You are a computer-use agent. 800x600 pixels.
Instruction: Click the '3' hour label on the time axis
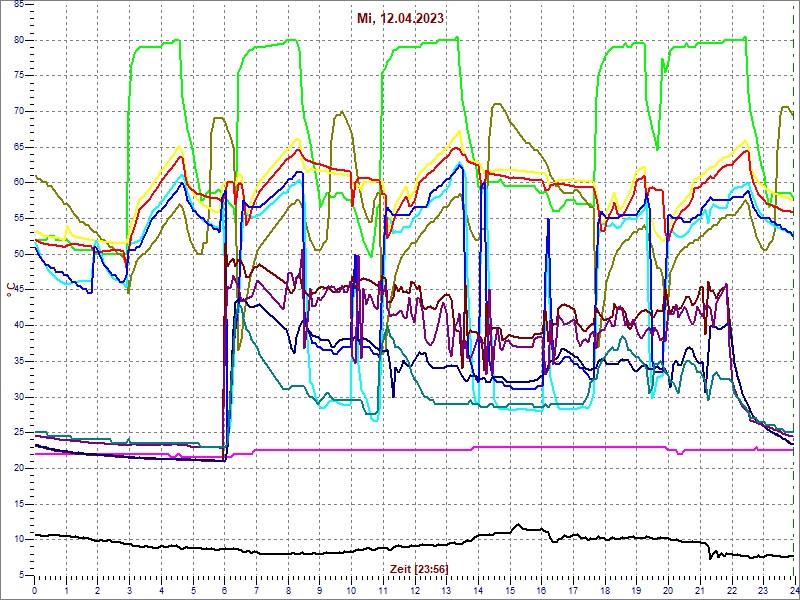(x=130, y=589)
